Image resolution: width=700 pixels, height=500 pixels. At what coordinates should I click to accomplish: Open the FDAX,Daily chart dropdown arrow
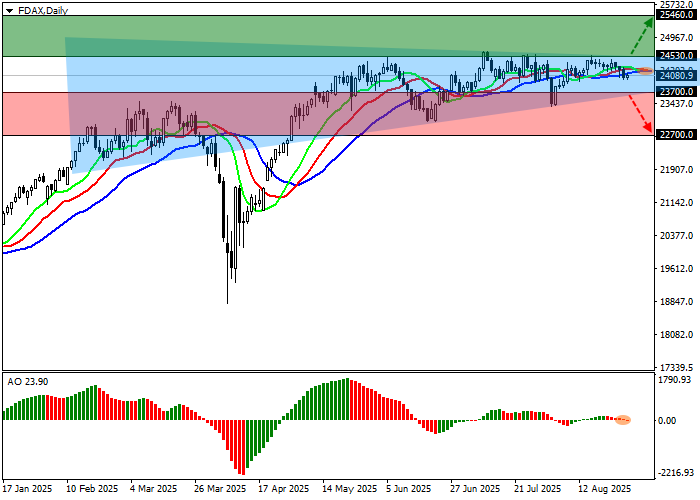pyautogui.click(x=9, y=11)
